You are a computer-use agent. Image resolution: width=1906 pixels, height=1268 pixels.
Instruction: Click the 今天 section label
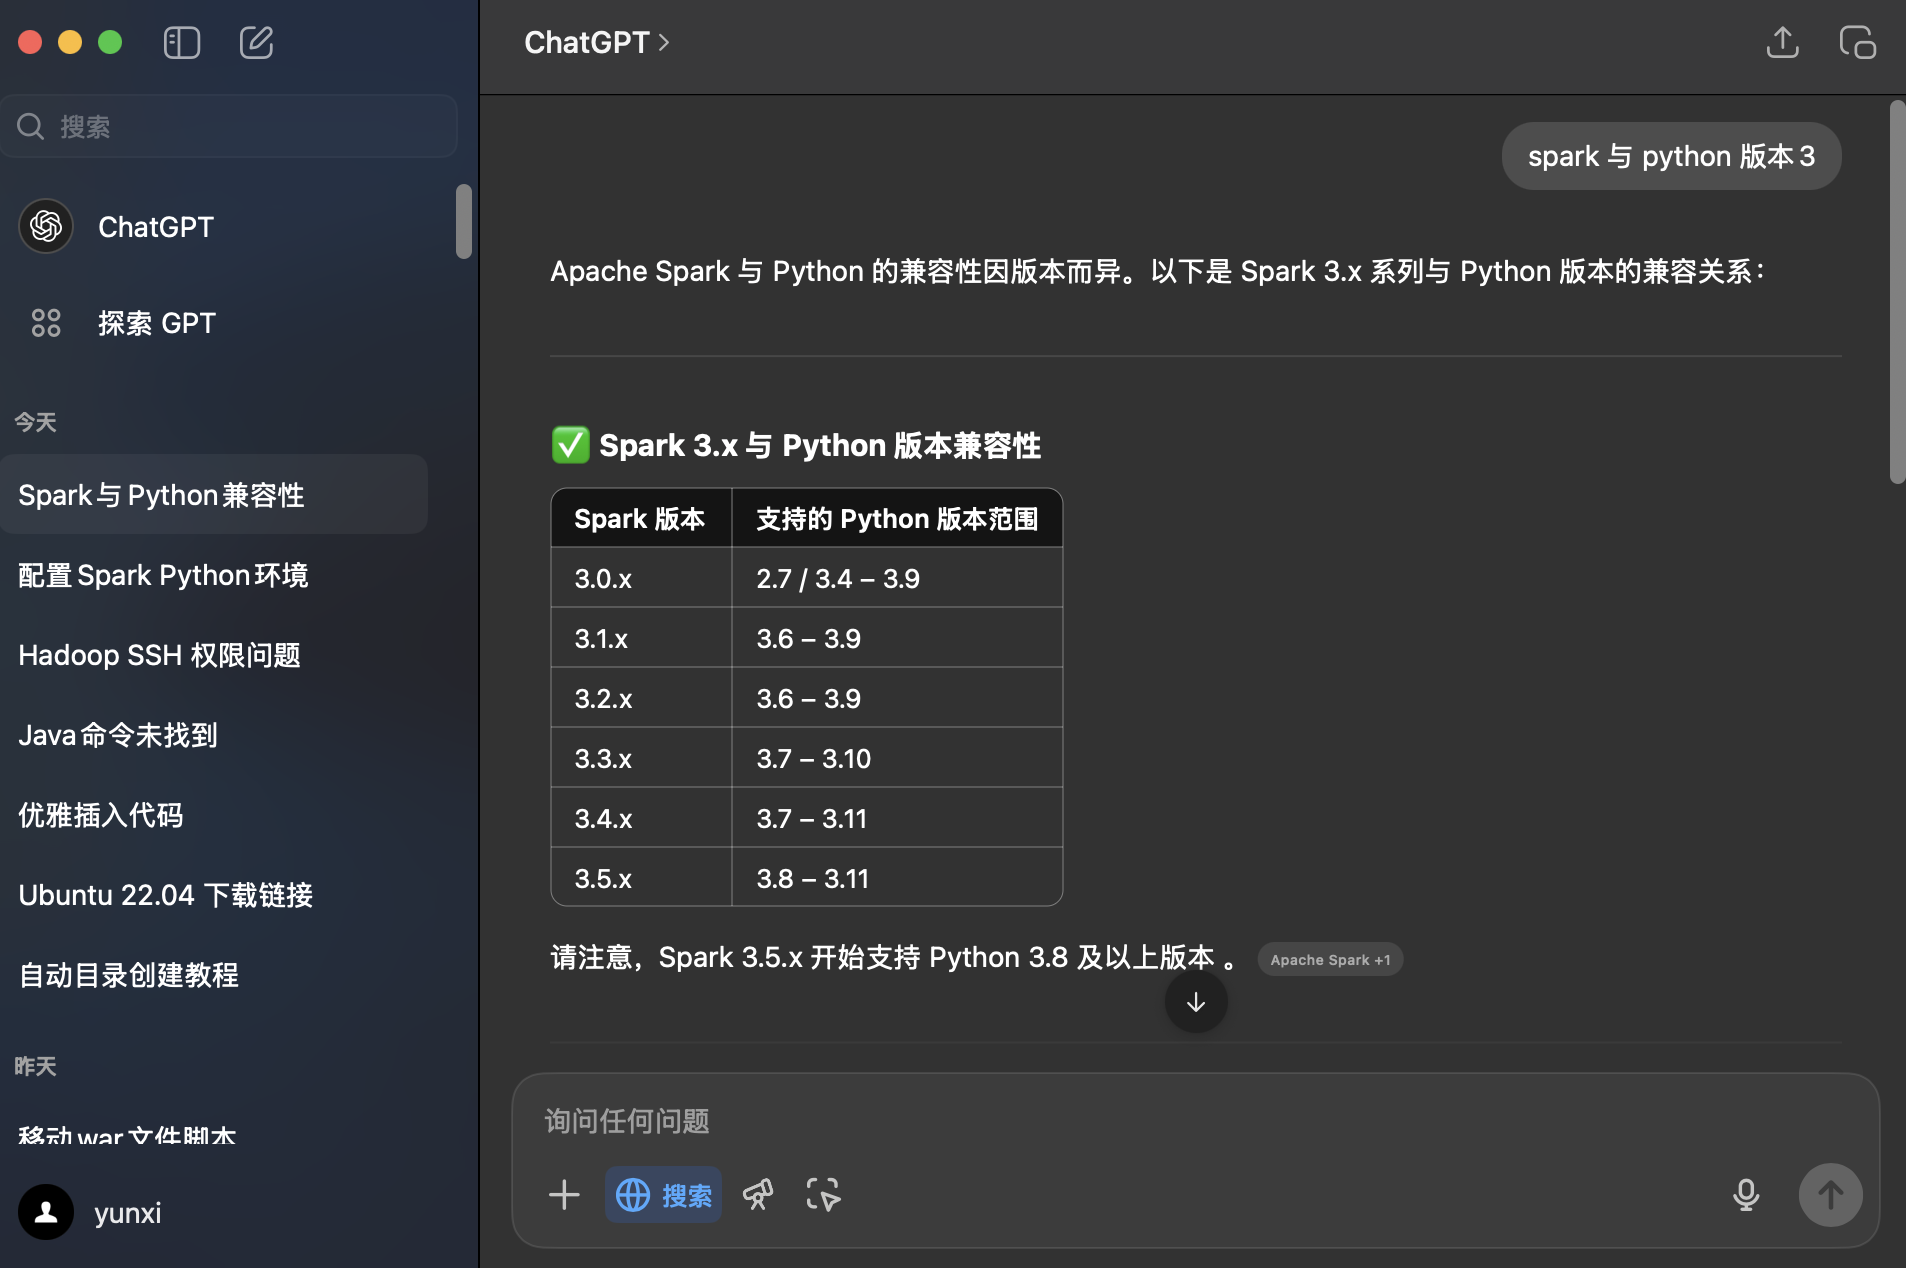coord(35,422)
